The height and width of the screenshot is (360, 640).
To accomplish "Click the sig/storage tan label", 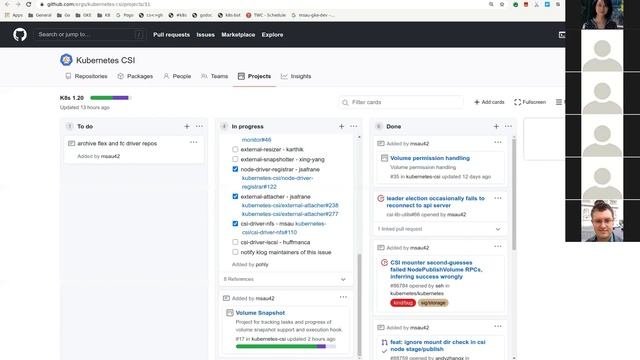I will [433, 303].
